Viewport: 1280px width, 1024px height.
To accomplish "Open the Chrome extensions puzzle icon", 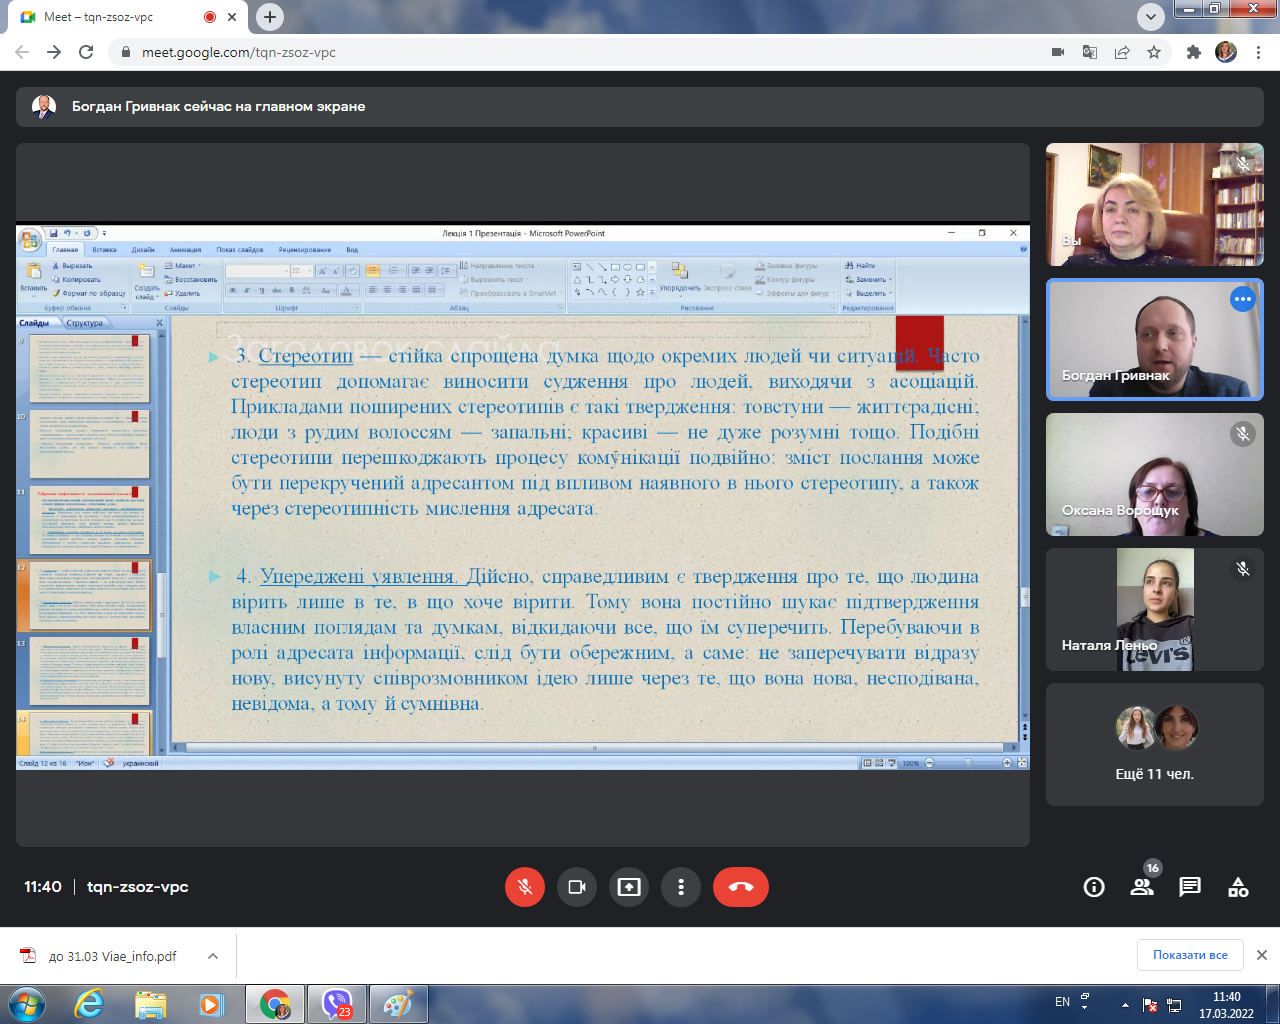I will click(x=1193, y=52).
